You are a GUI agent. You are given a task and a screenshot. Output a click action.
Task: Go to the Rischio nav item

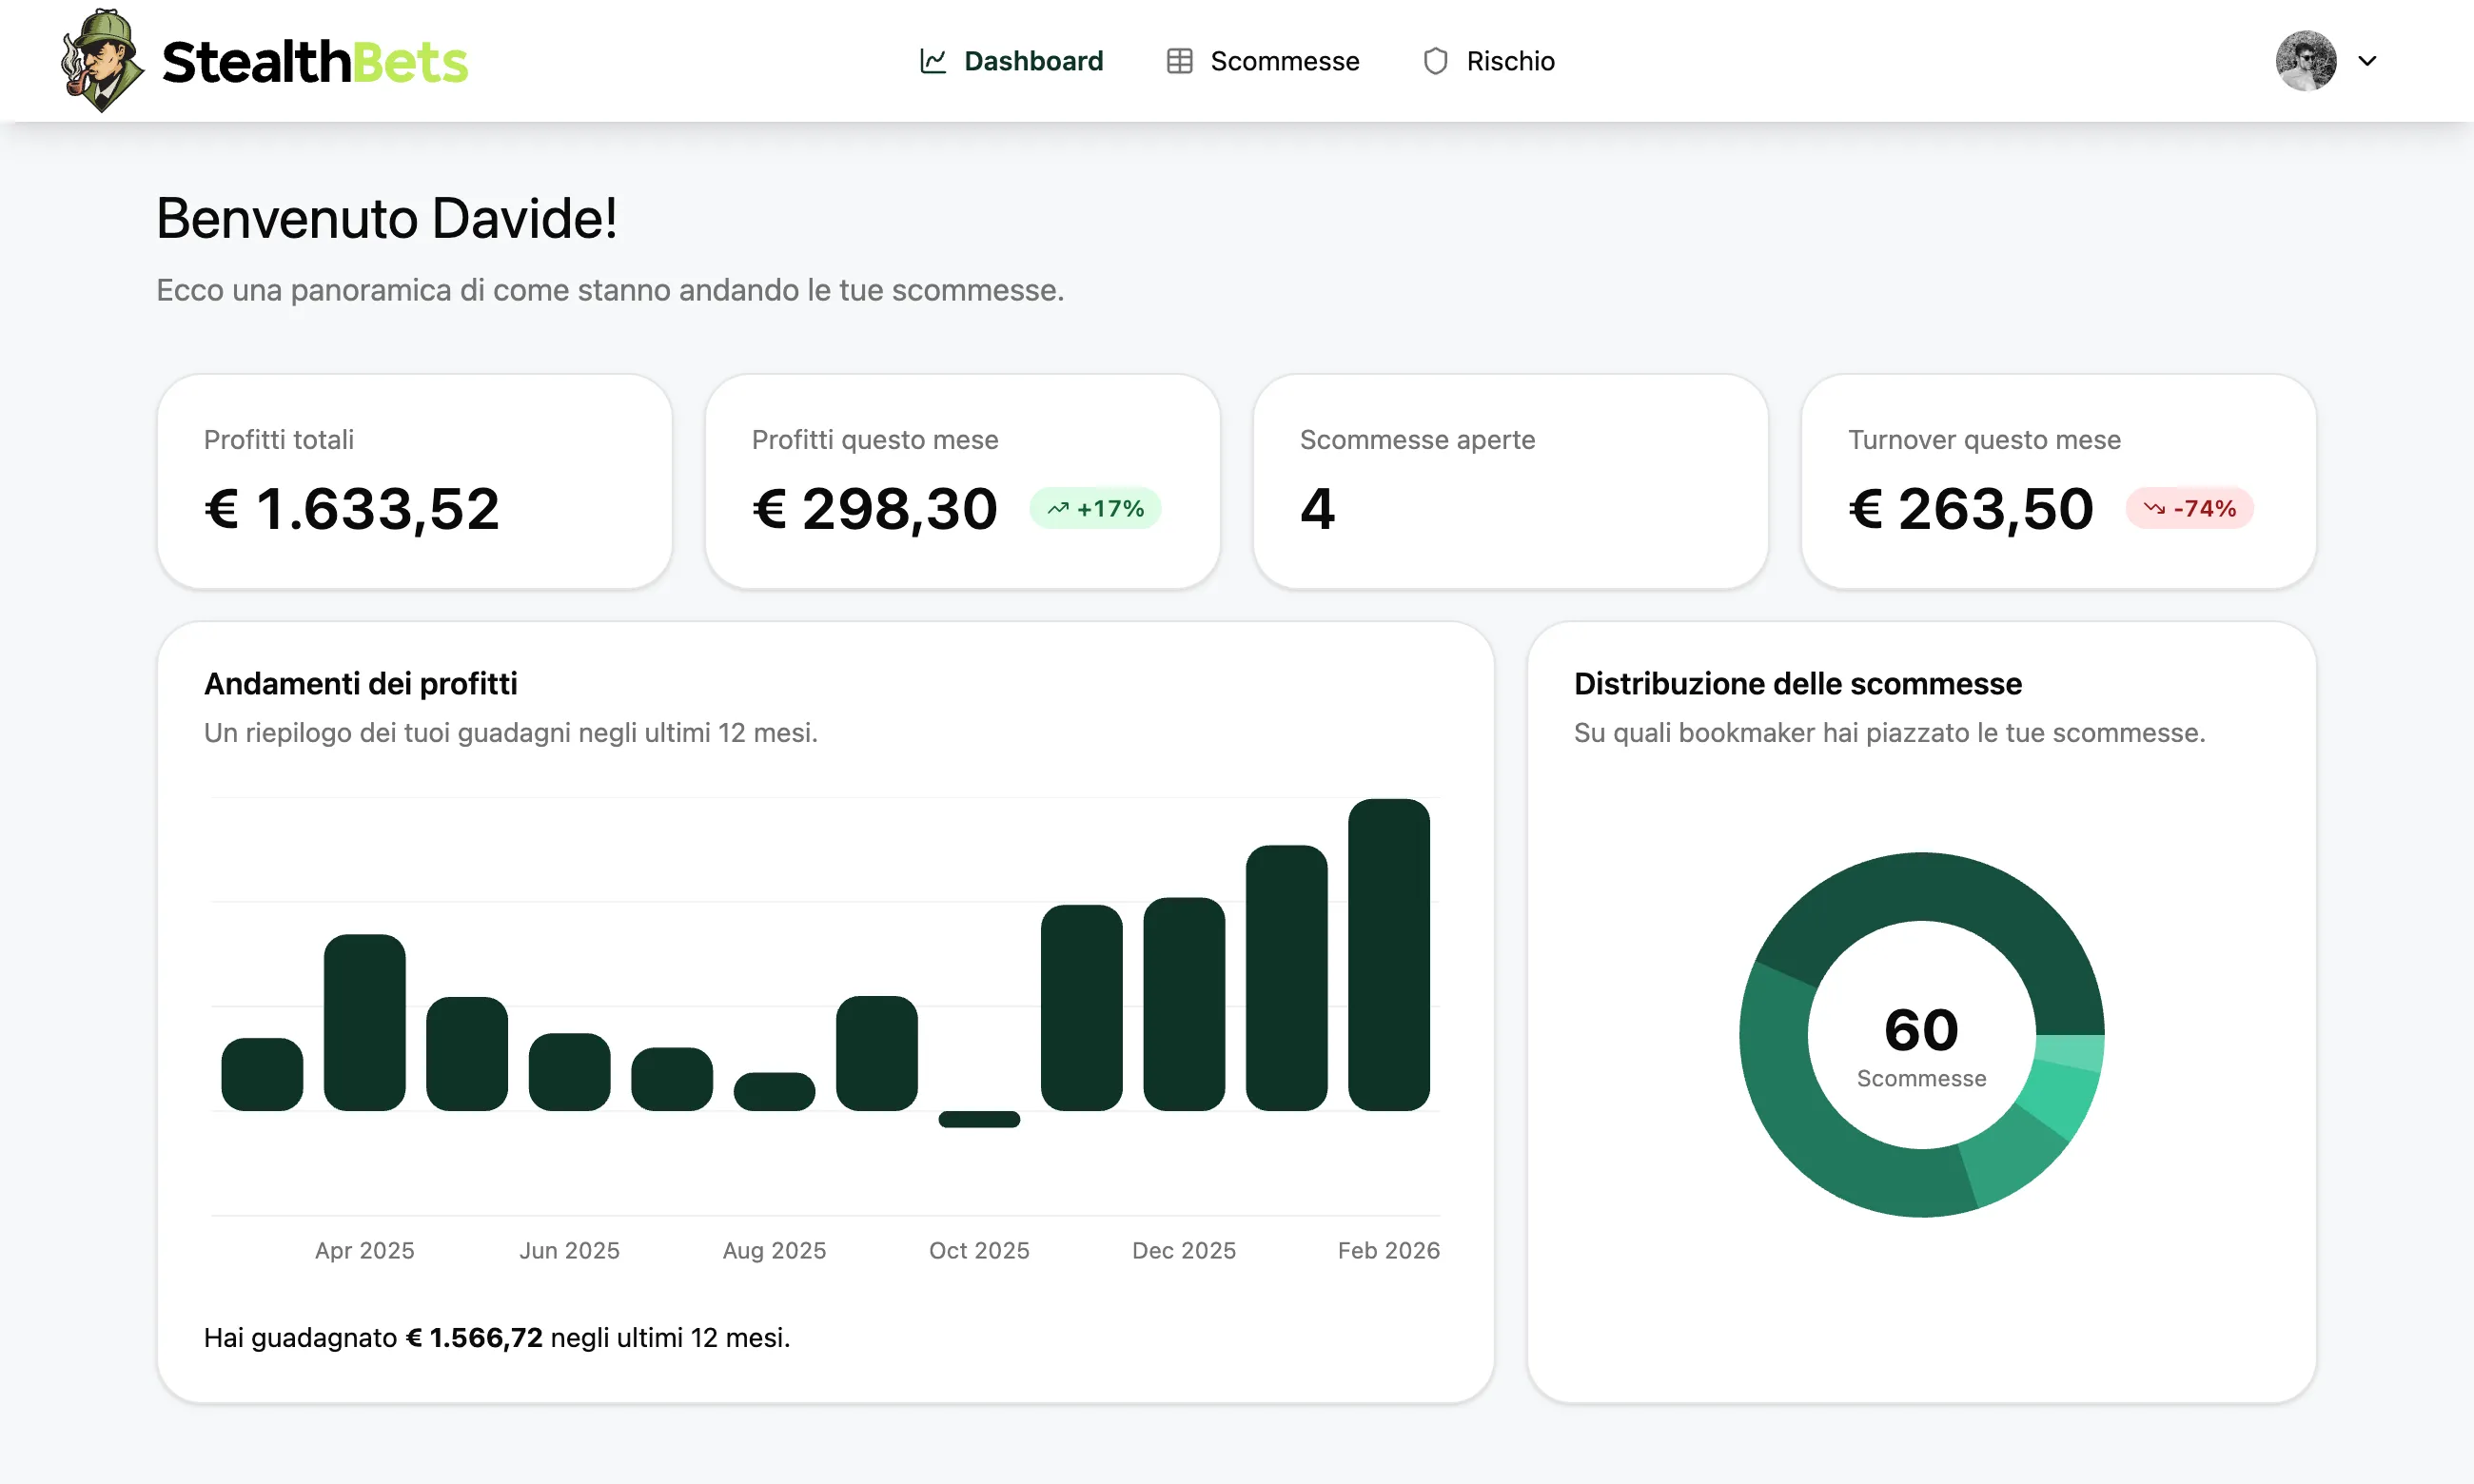(1509, 61)
